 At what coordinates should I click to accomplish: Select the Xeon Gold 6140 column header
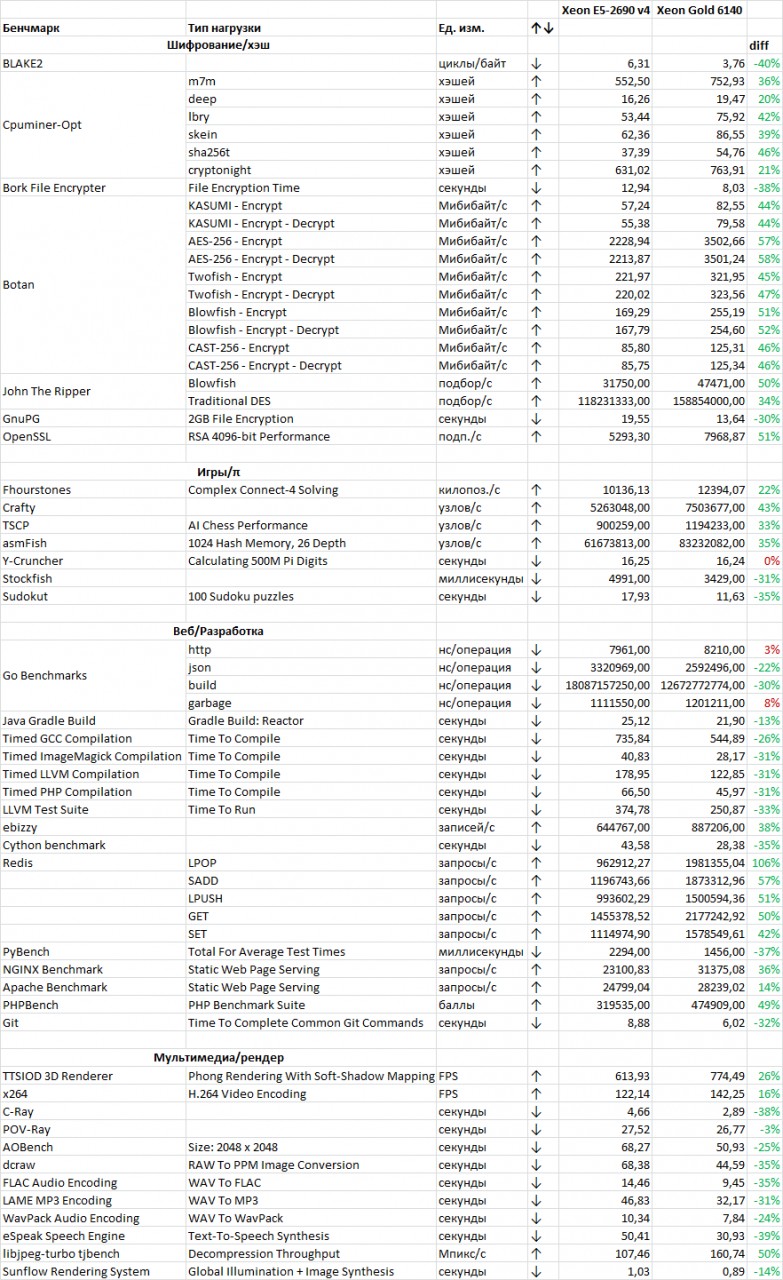(x=699, y=9)
